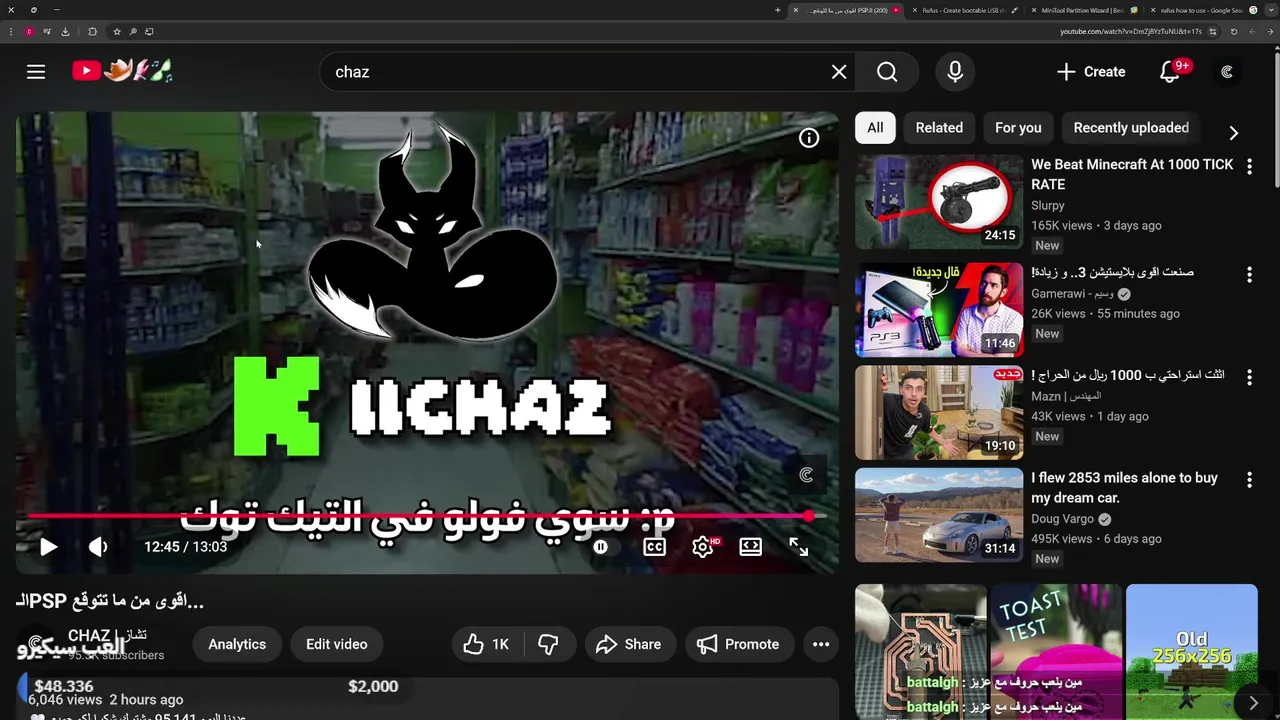Switch to theater mode
The image size is (1280, 720).
coord(750,547)
